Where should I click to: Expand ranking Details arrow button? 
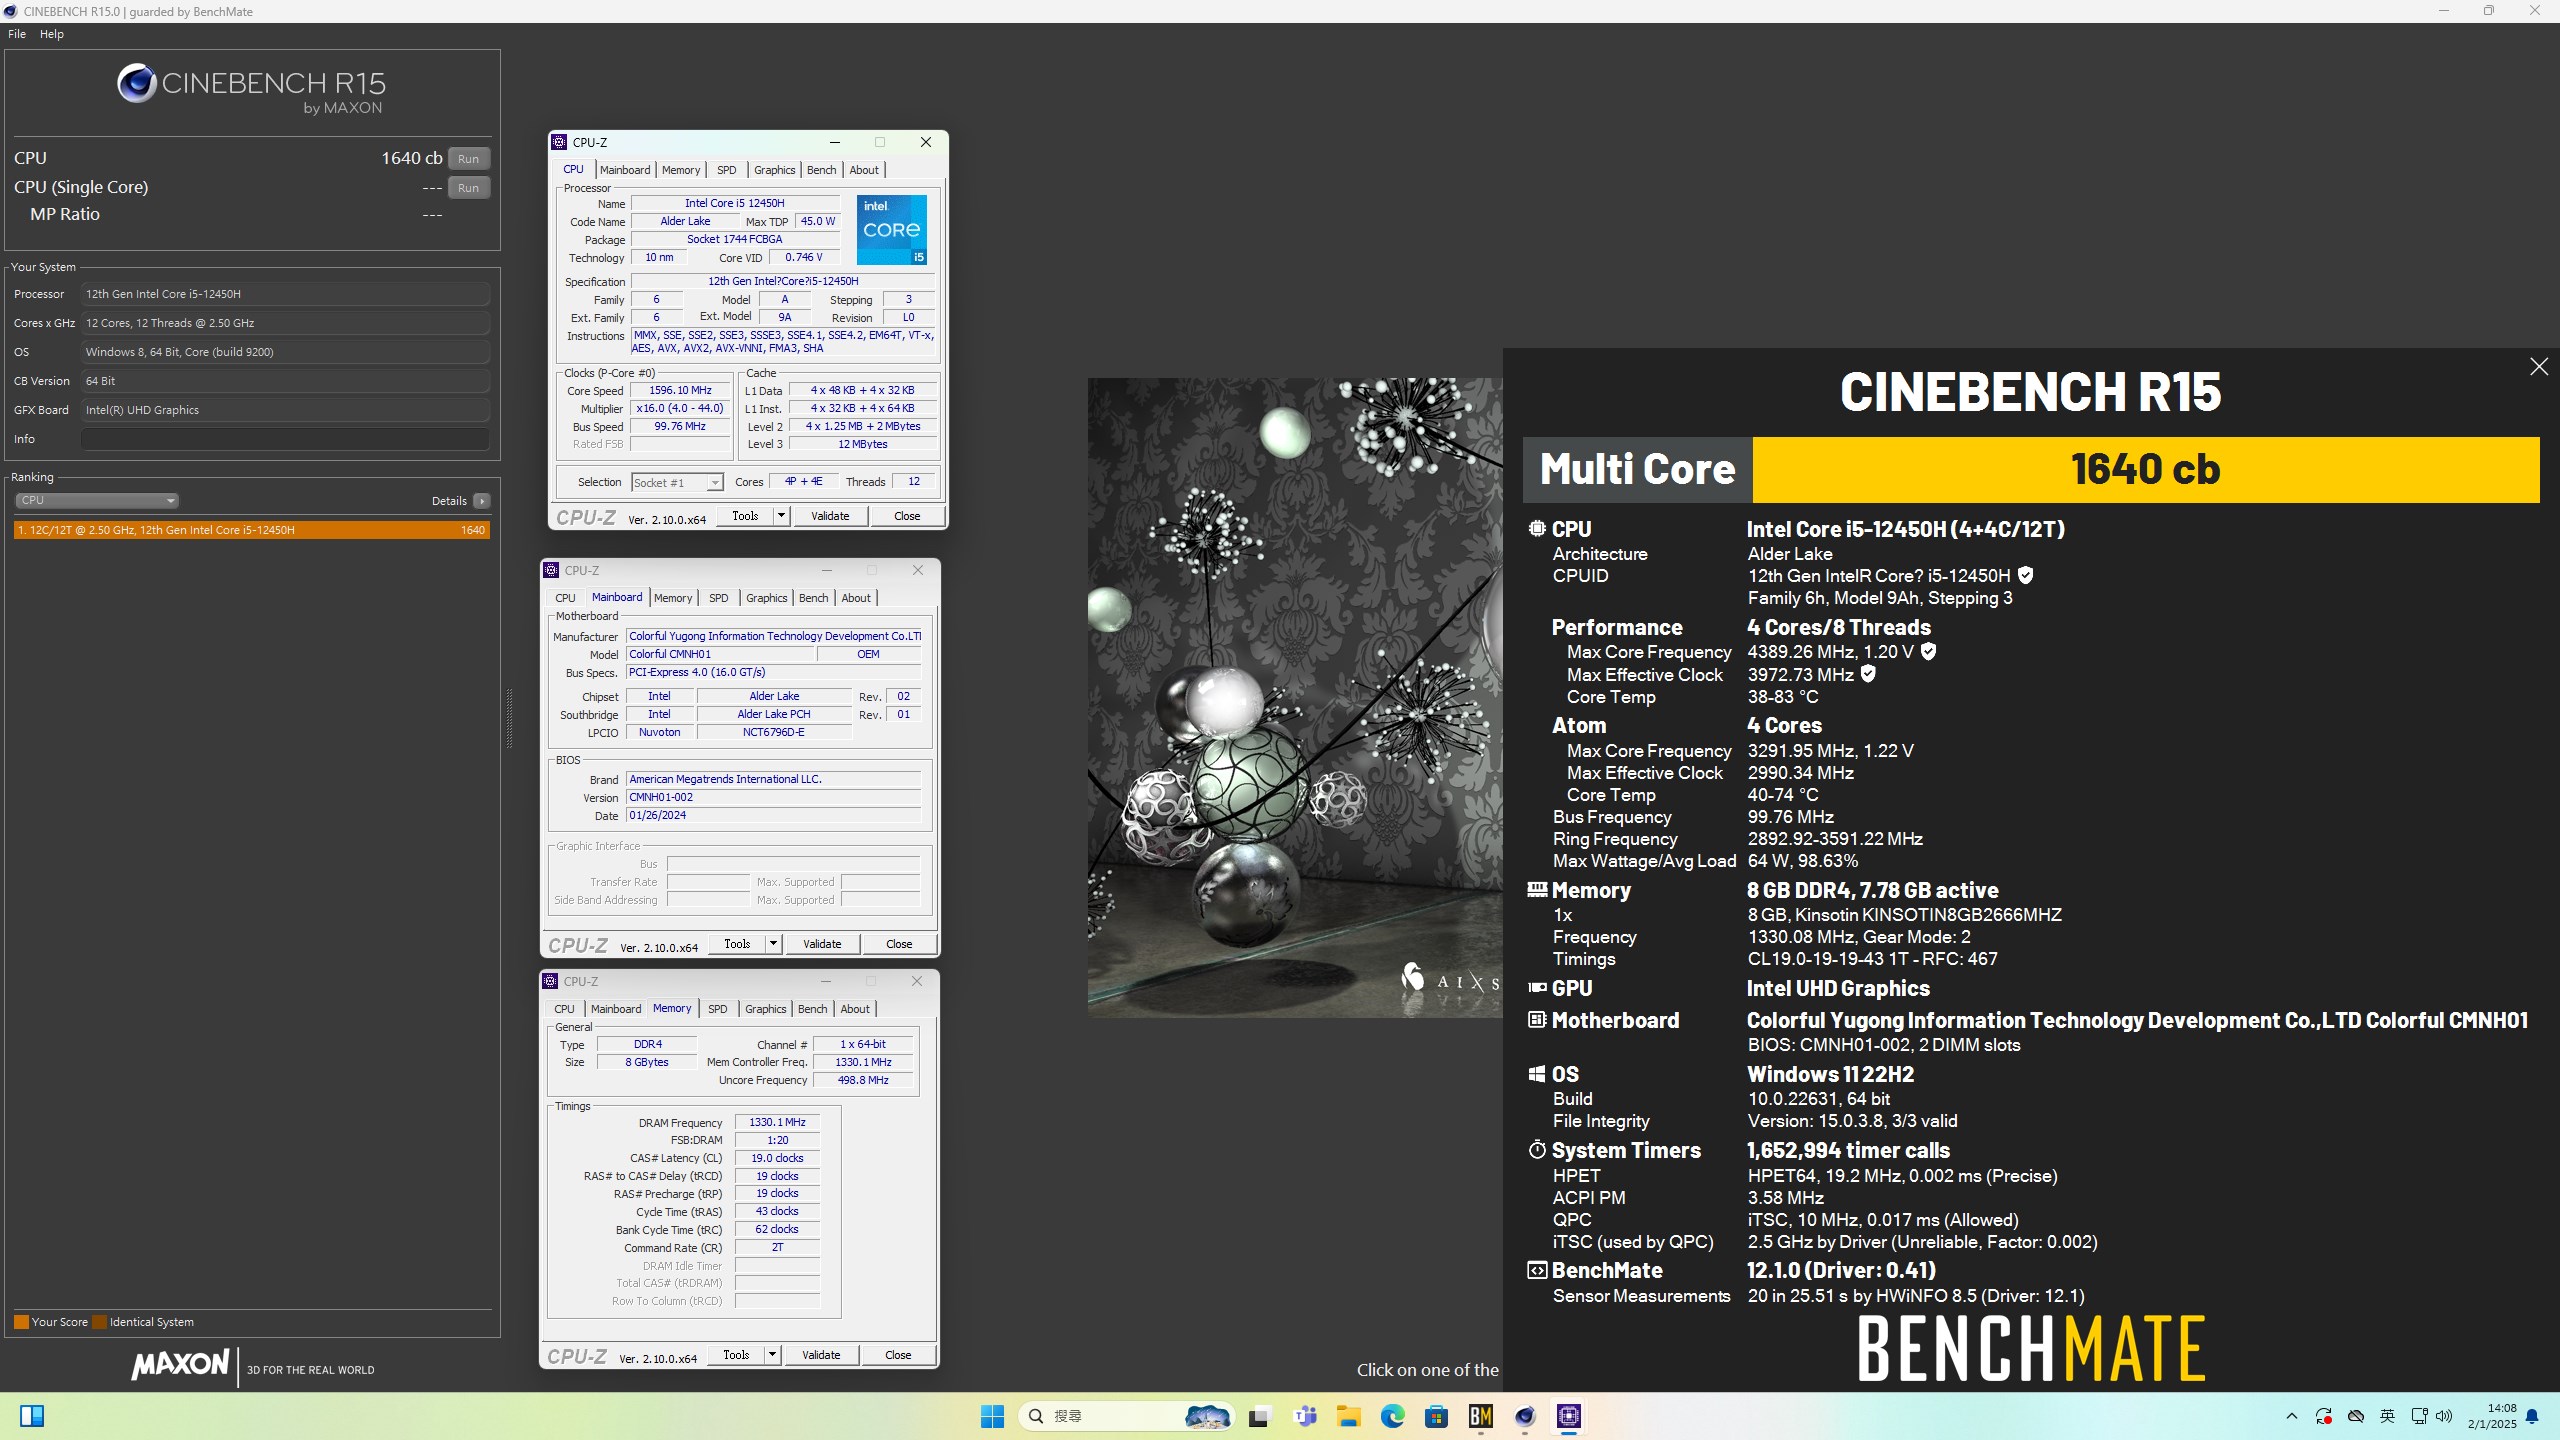482,501
